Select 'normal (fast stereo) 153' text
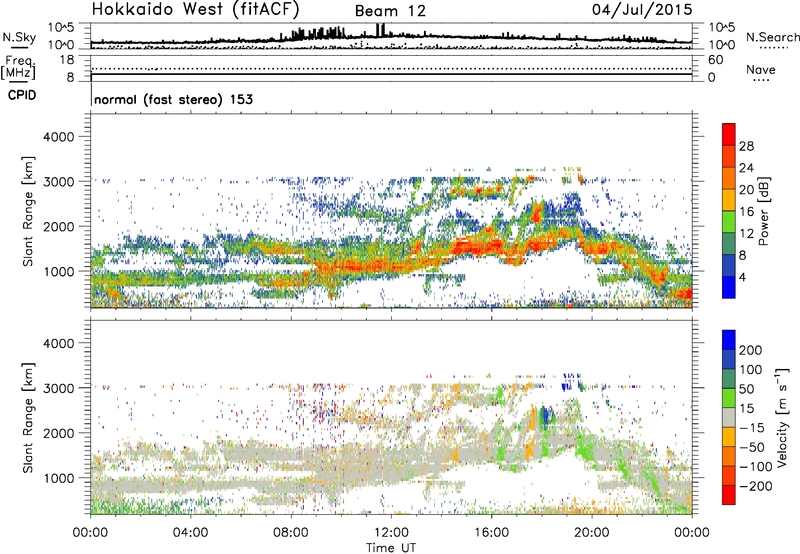Viewport: 800px width, 554px height. click(173, 99)
